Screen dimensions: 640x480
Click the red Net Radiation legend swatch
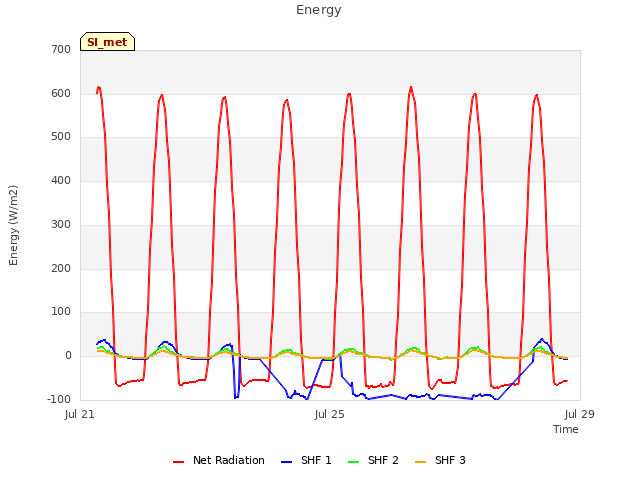click(x=178, y=462)
